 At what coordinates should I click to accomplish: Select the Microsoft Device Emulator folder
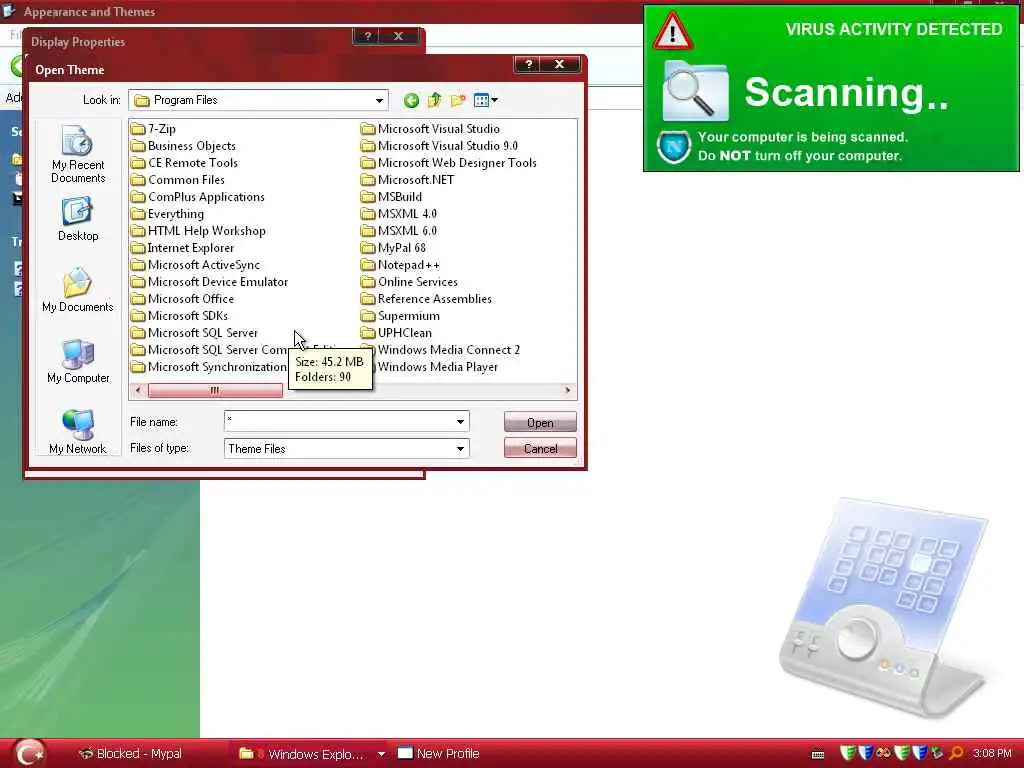click(x=210, y=281)
